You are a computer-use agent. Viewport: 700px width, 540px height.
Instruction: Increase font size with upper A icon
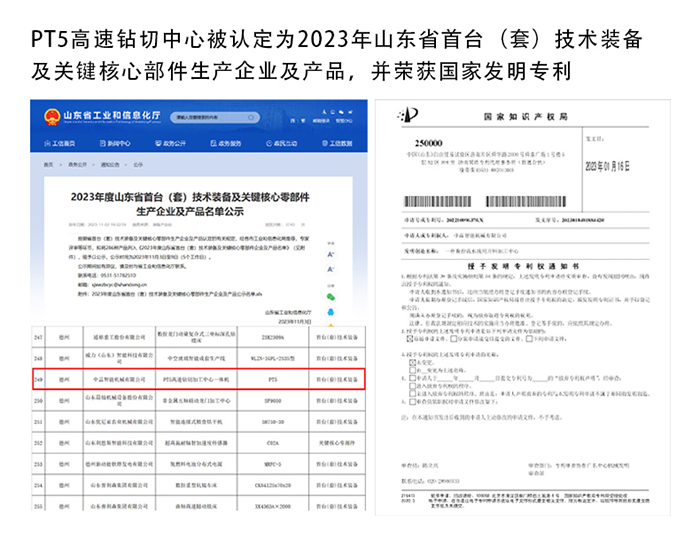tap(331, 254)
